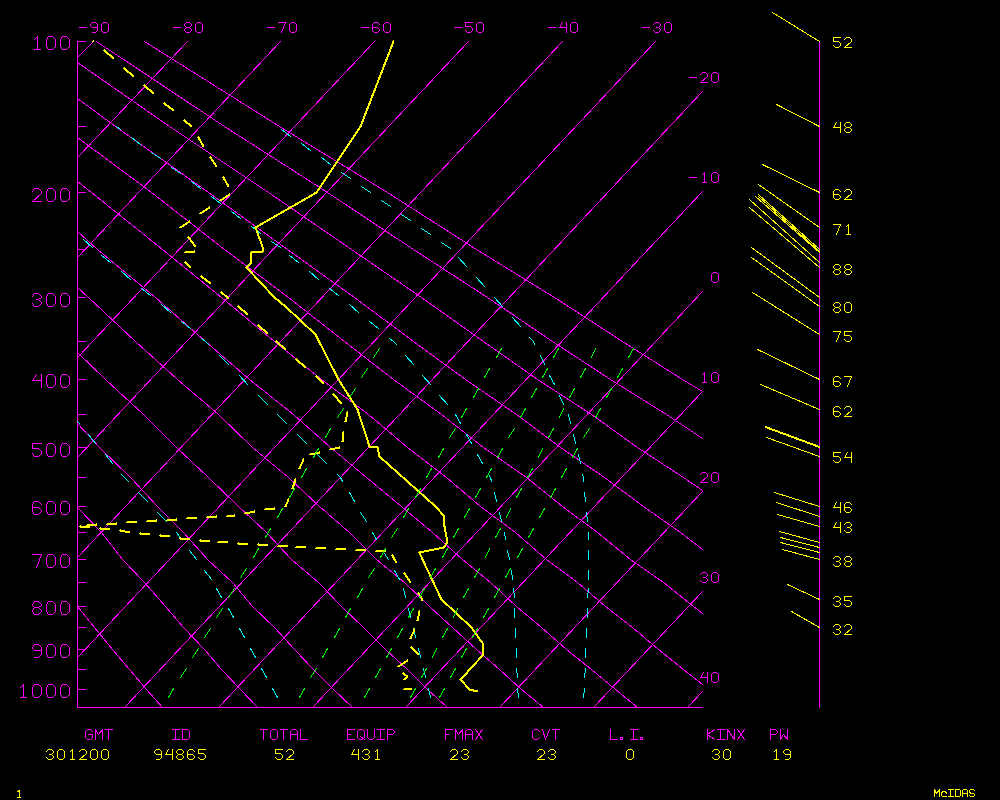Click the 700 pressure level label
1000x800 pixels.
click(52, 560)
